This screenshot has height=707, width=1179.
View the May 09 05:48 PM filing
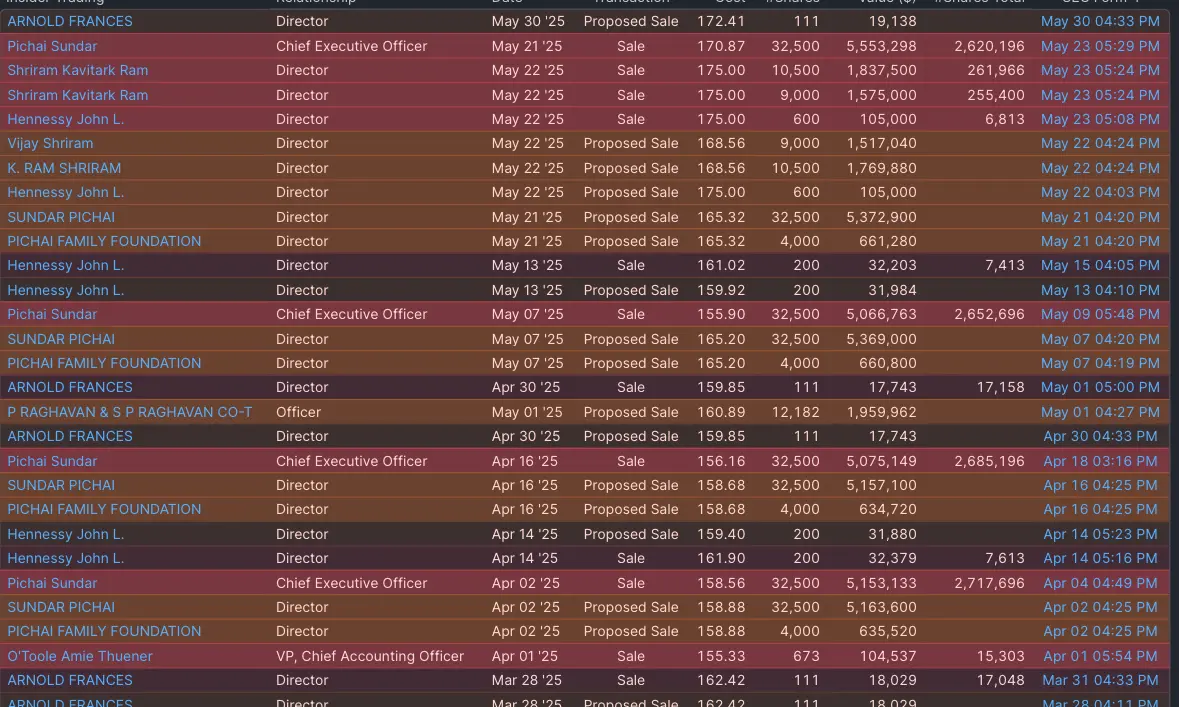(1100, 314)
